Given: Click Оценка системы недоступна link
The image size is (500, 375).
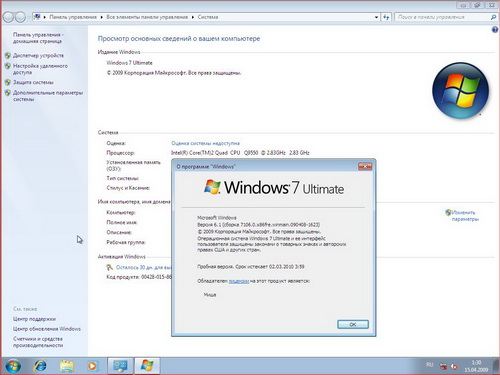Looking at the screenshot, I should coord(205,143).
